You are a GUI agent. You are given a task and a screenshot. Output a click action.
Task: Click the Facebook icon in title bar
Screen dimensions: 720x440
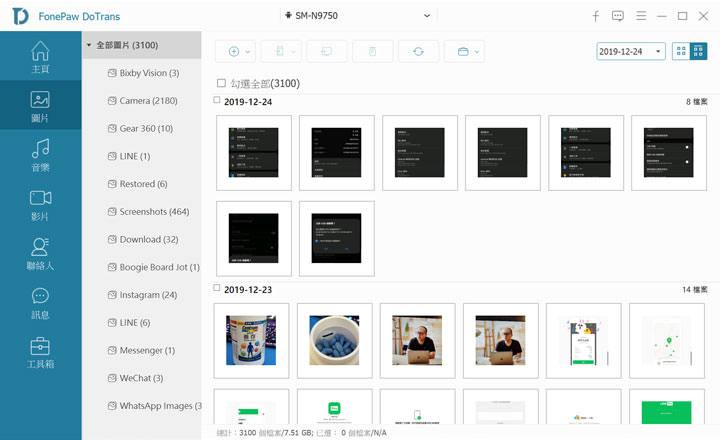596,16
